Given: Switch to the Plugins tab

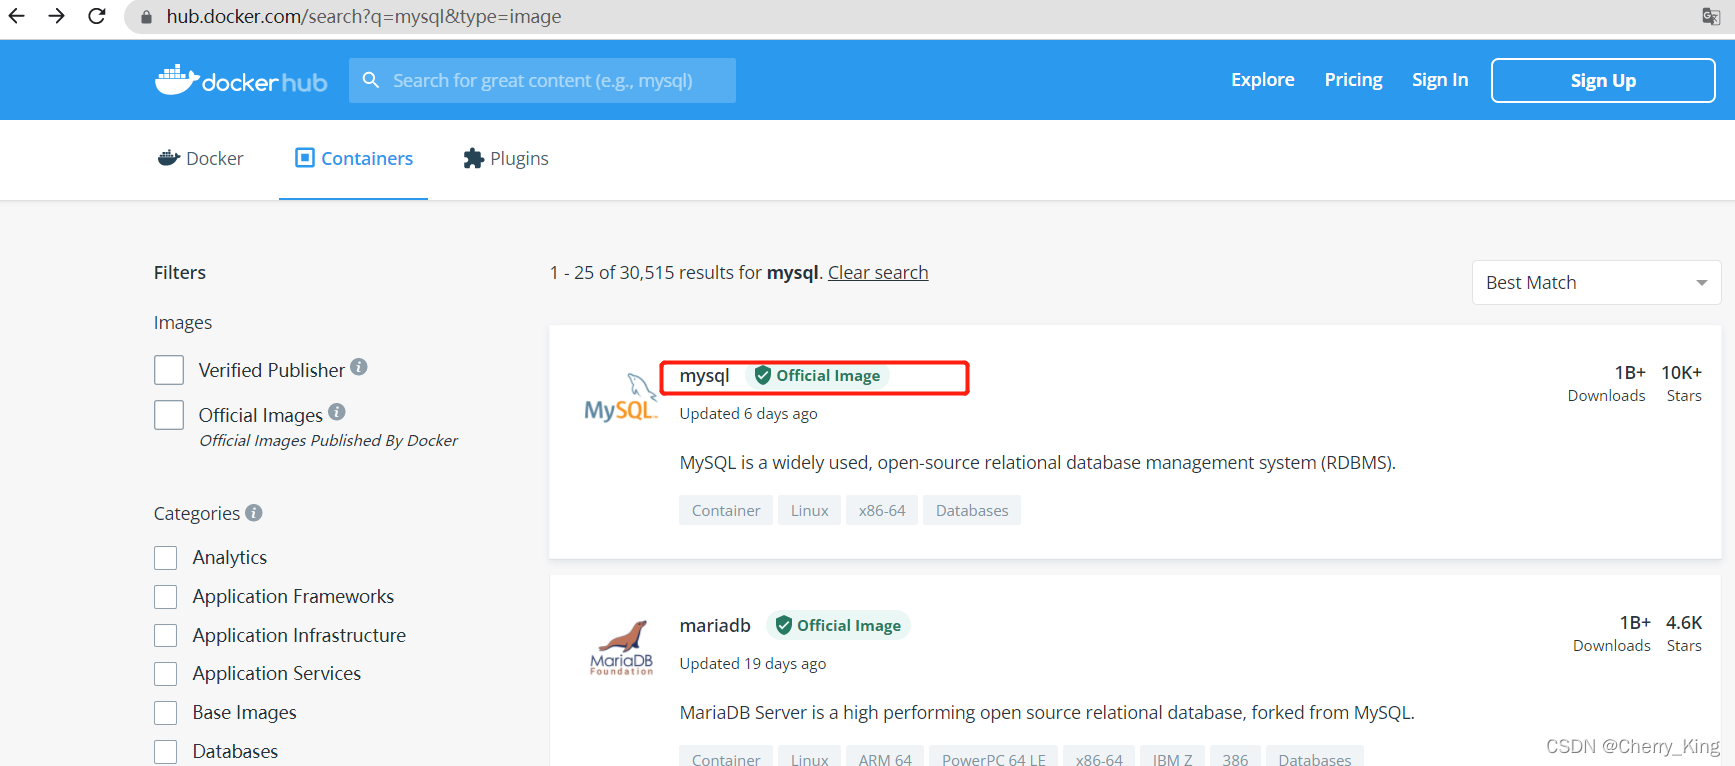Looking at the screenshot, I should coord(506,158).
